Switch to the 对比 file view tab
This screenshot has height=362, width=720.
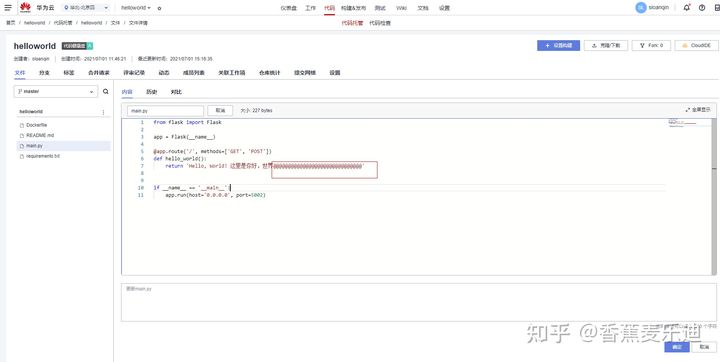(x=176, y=92)
